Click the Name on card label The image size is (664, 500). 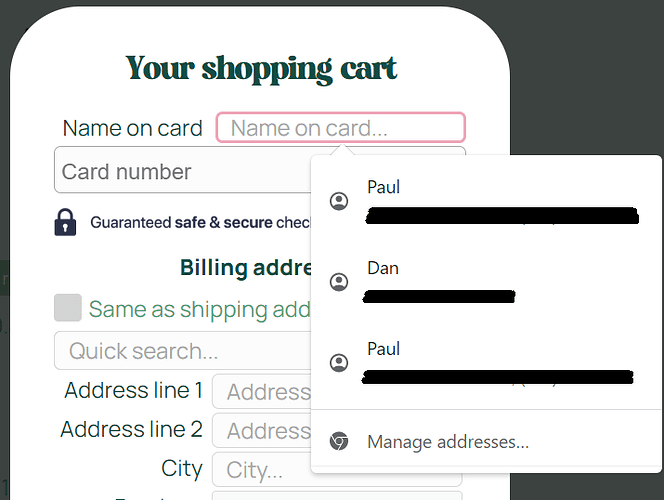pos(132,128)
